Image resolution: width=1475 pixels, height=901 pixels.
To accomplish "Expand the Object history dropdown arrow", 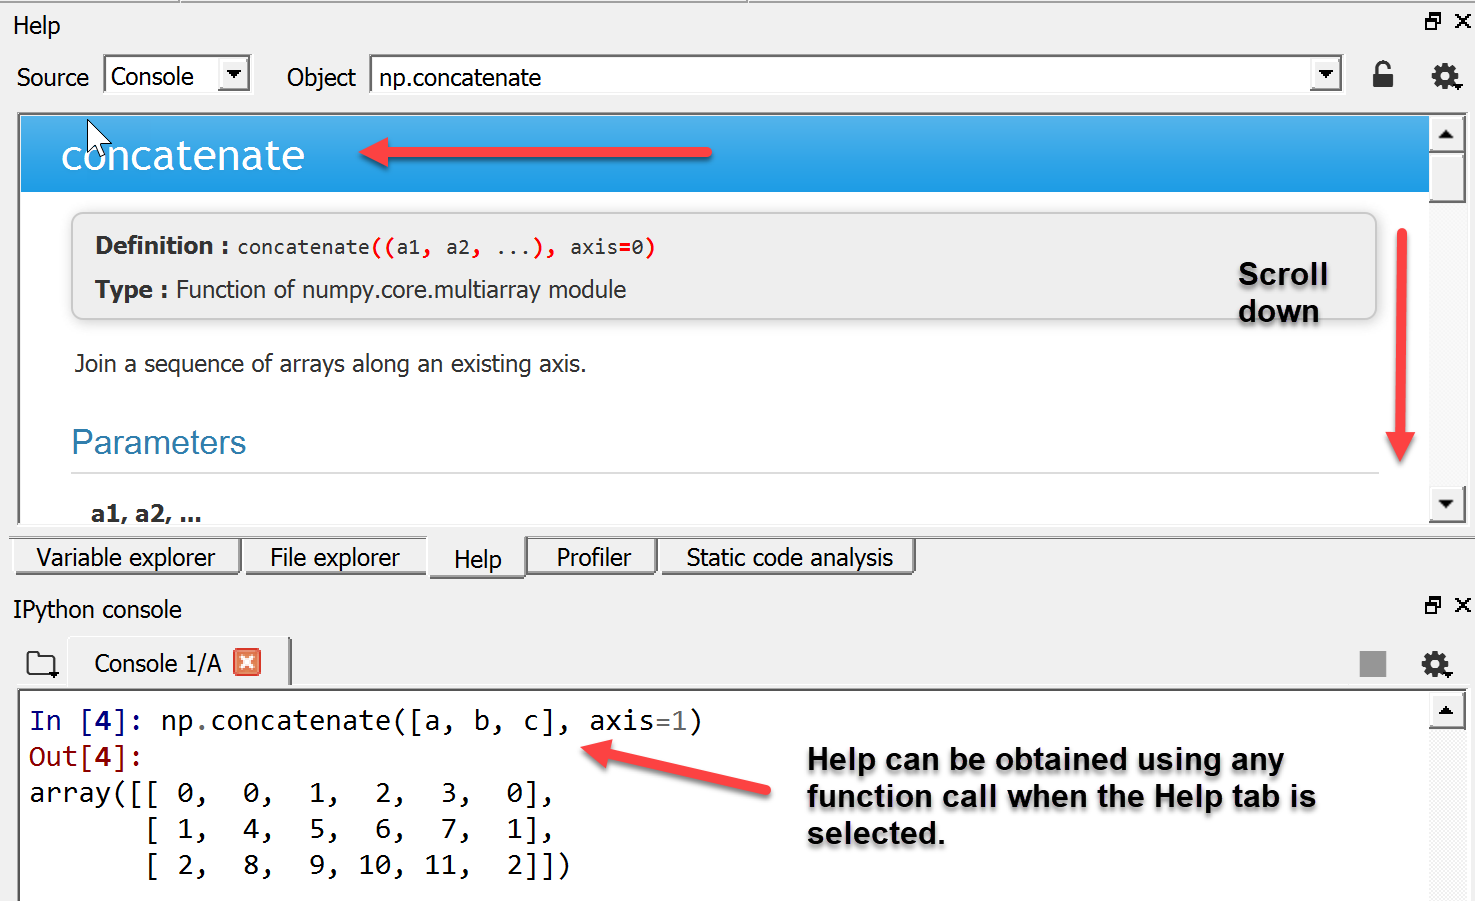I will coord(1326,75).
